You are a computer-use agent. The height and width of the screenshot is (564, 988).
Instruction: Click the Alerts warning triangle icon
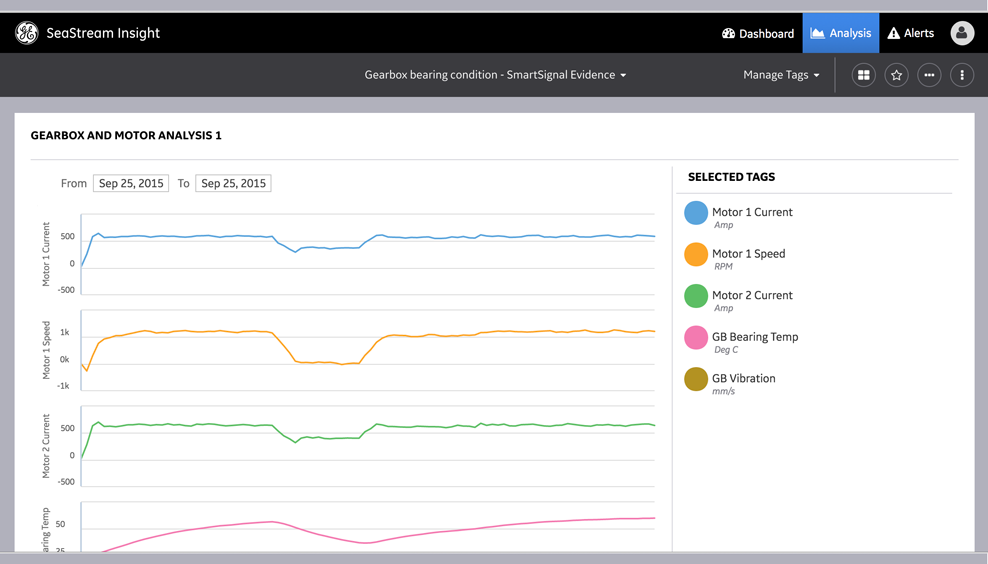pyautogui.click(x=893, y=33)
